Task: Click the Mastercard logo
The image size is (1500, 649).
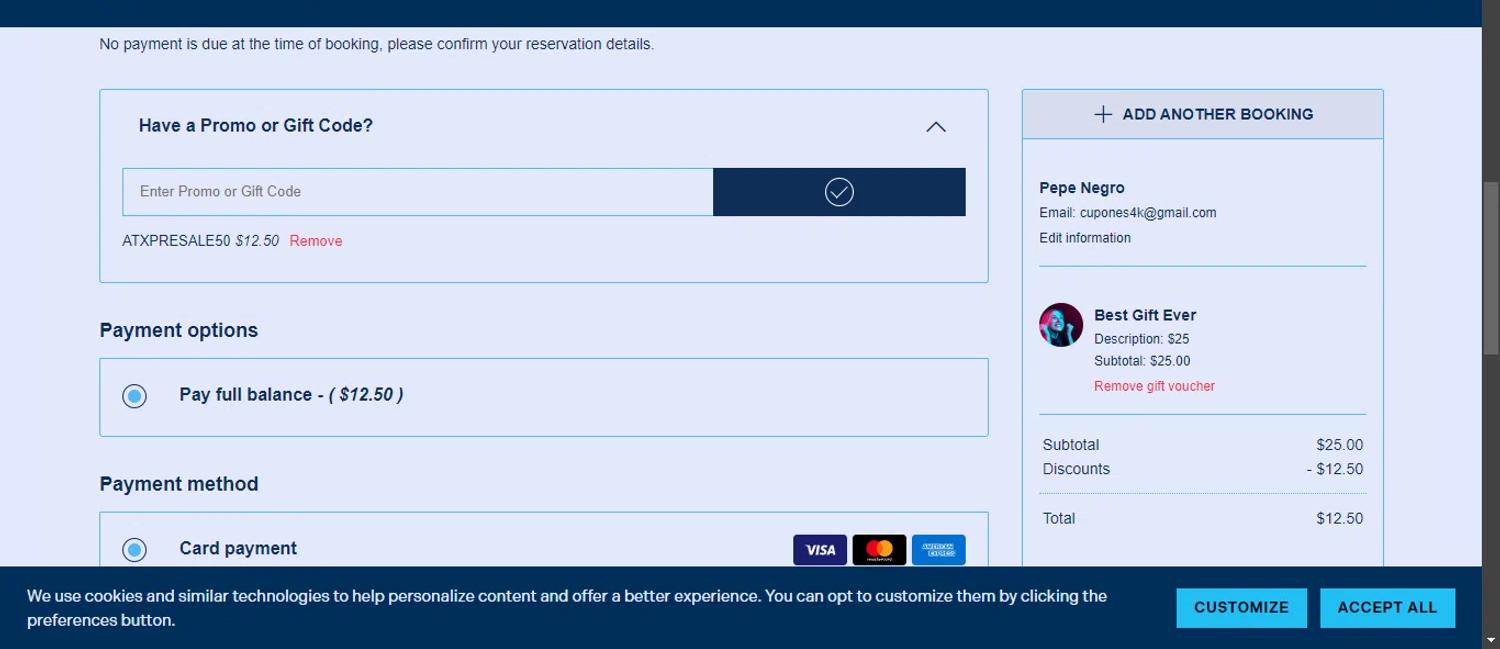Action: point(879,550)
